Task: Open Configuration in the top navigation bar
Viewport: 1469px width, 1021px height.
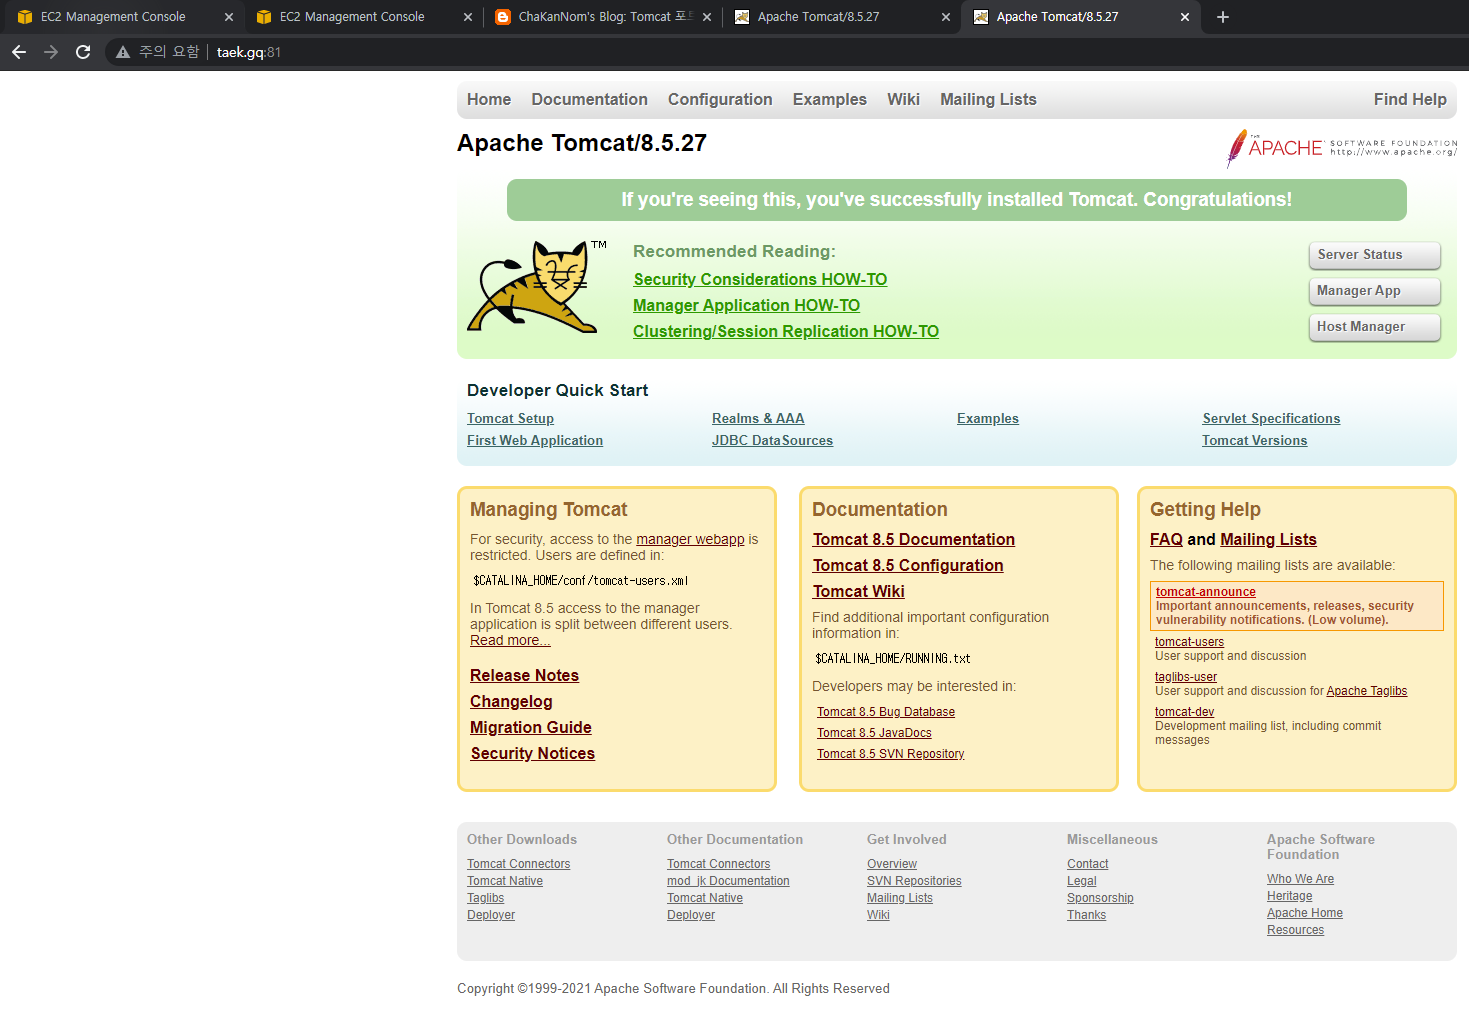Action: pos(720,99)
